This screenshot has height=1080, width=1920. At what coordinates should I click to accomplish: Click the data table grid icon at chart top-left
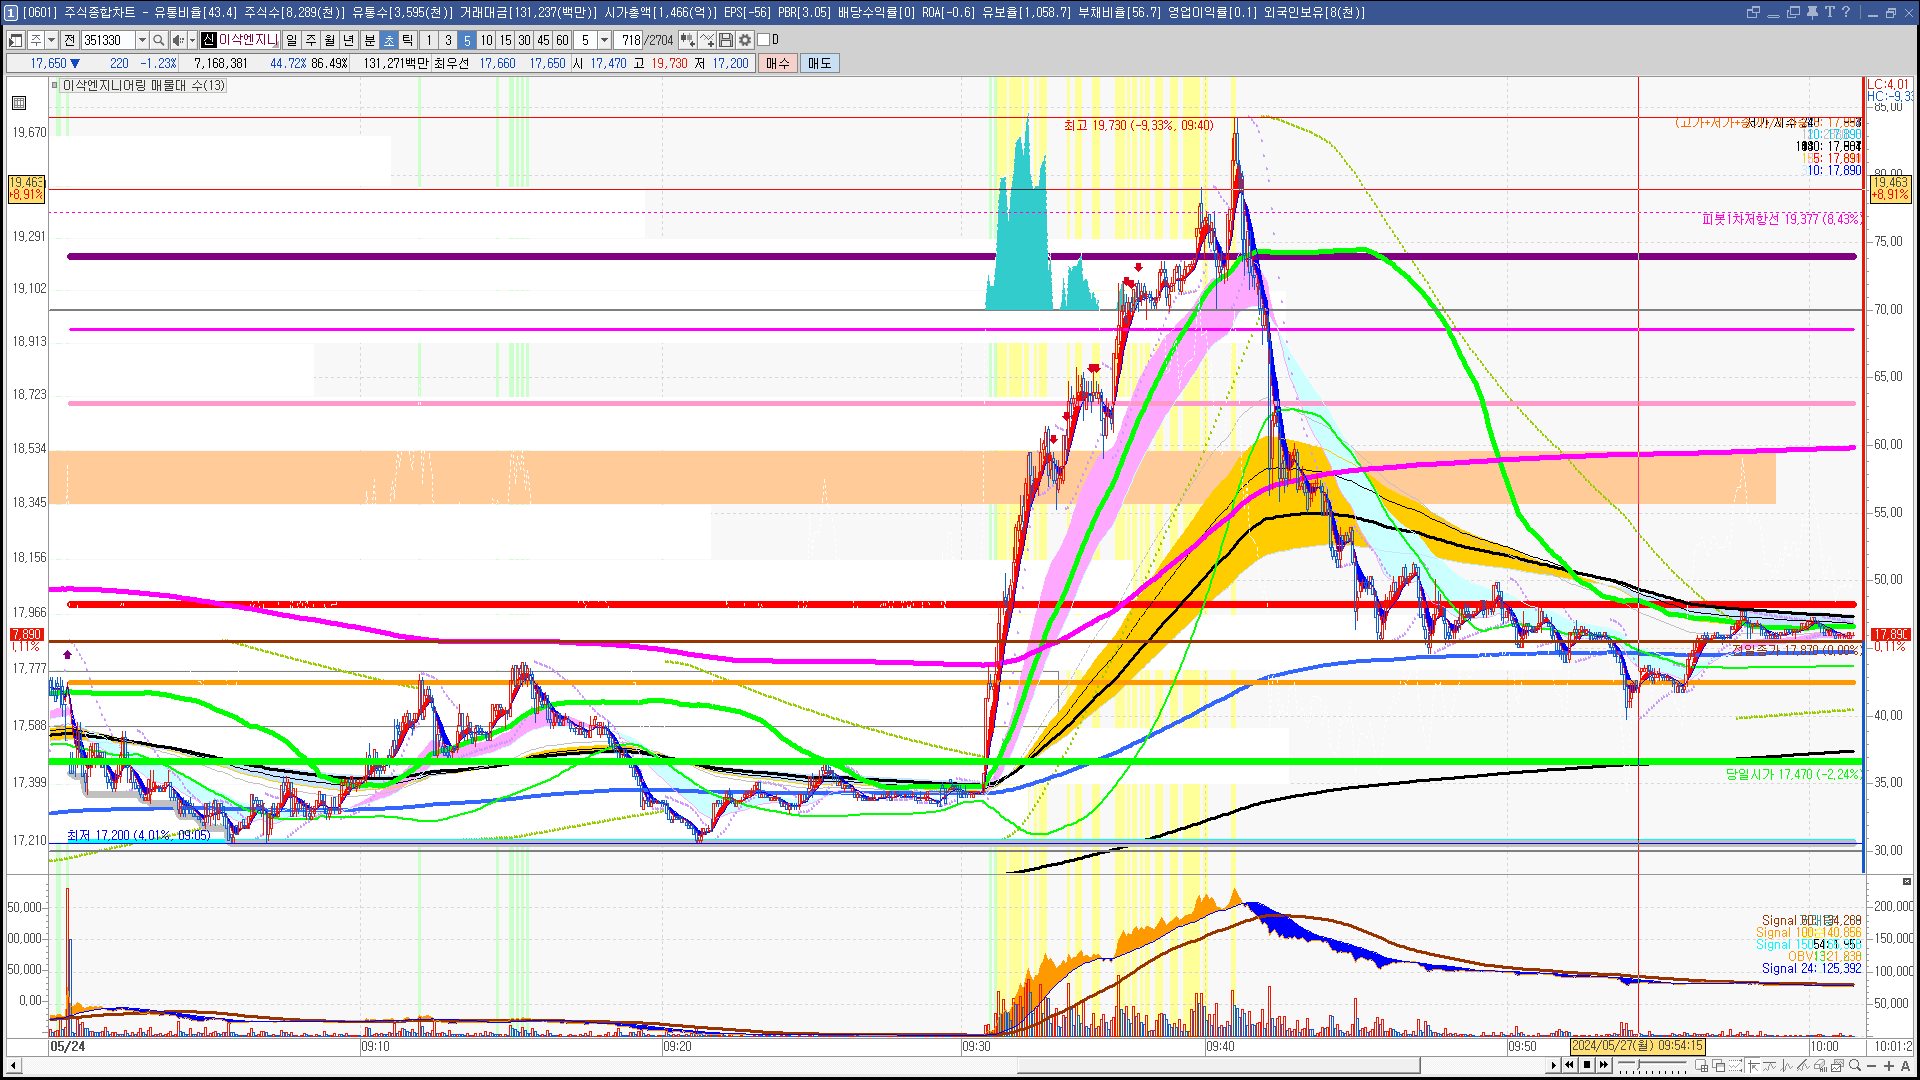click(x=19, y=103)
